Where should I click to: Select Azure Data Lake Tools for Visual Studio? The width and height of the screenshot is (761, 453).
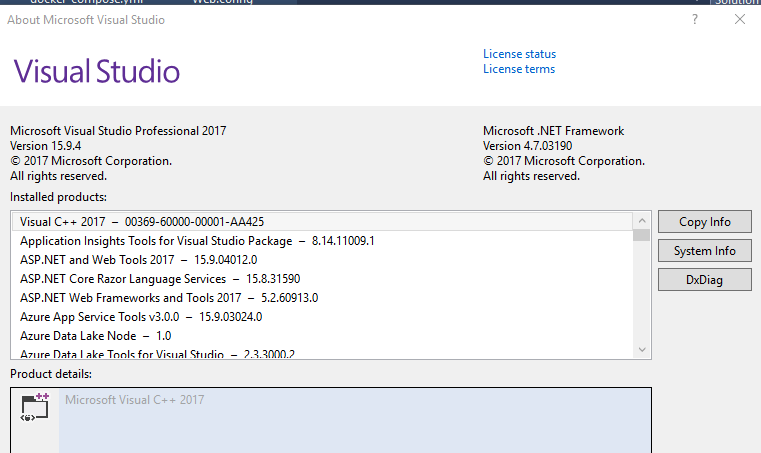coord(322,353)
